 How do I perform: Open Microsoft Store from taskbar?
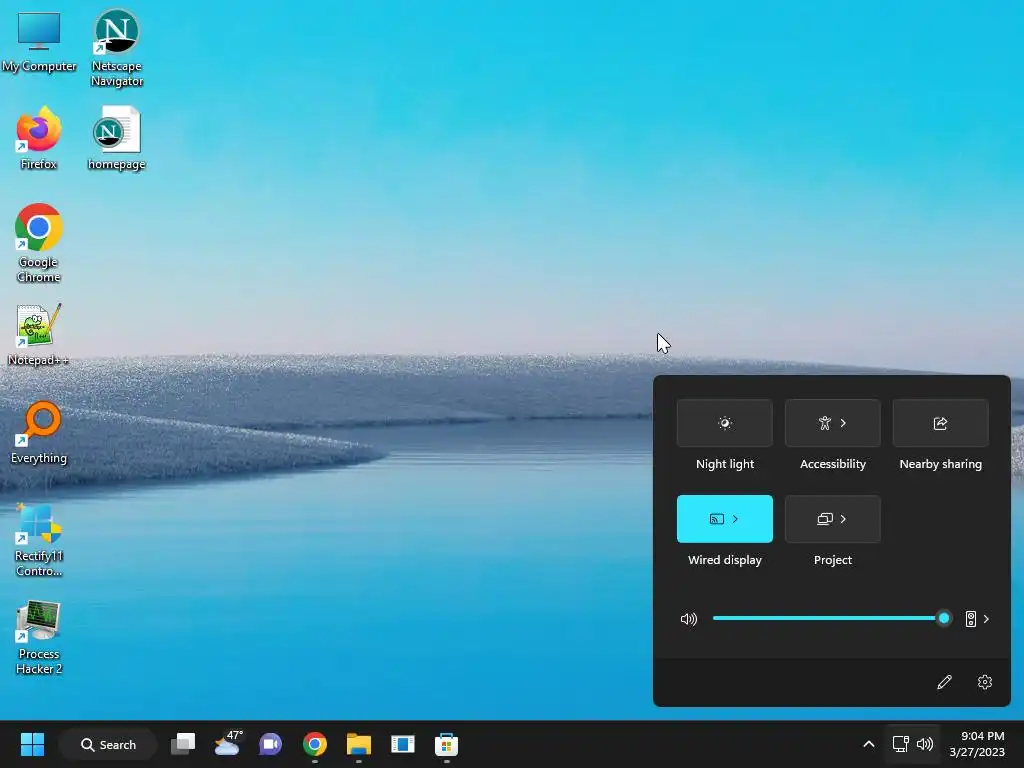[446, 744]
